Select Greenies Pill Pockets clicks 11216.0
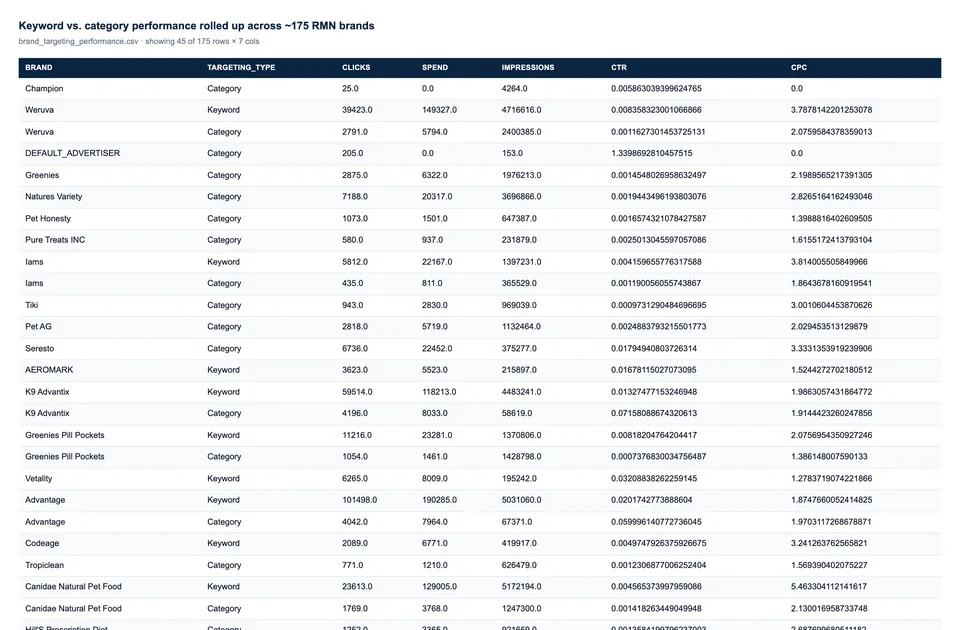960x630 pixels. (357, 435)
